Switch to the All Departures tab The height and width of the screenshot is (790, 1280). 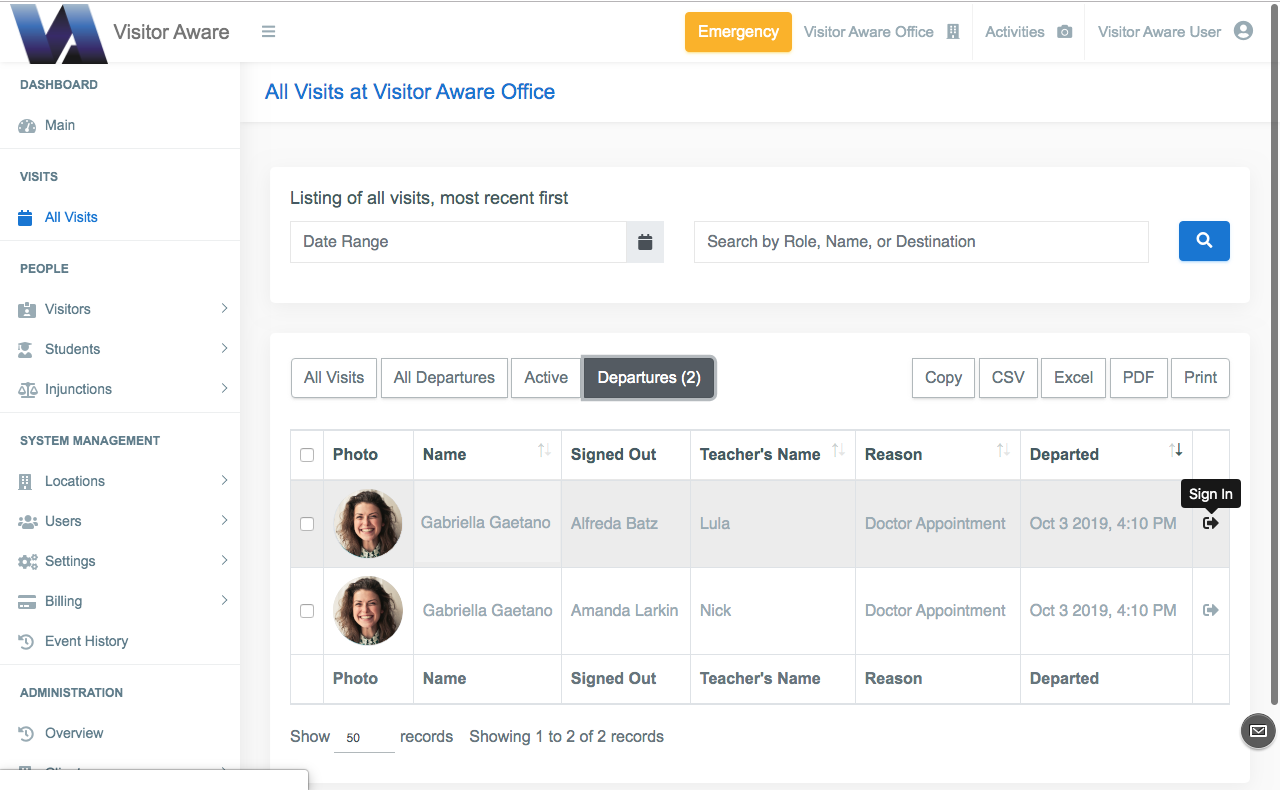coord(444,378)
